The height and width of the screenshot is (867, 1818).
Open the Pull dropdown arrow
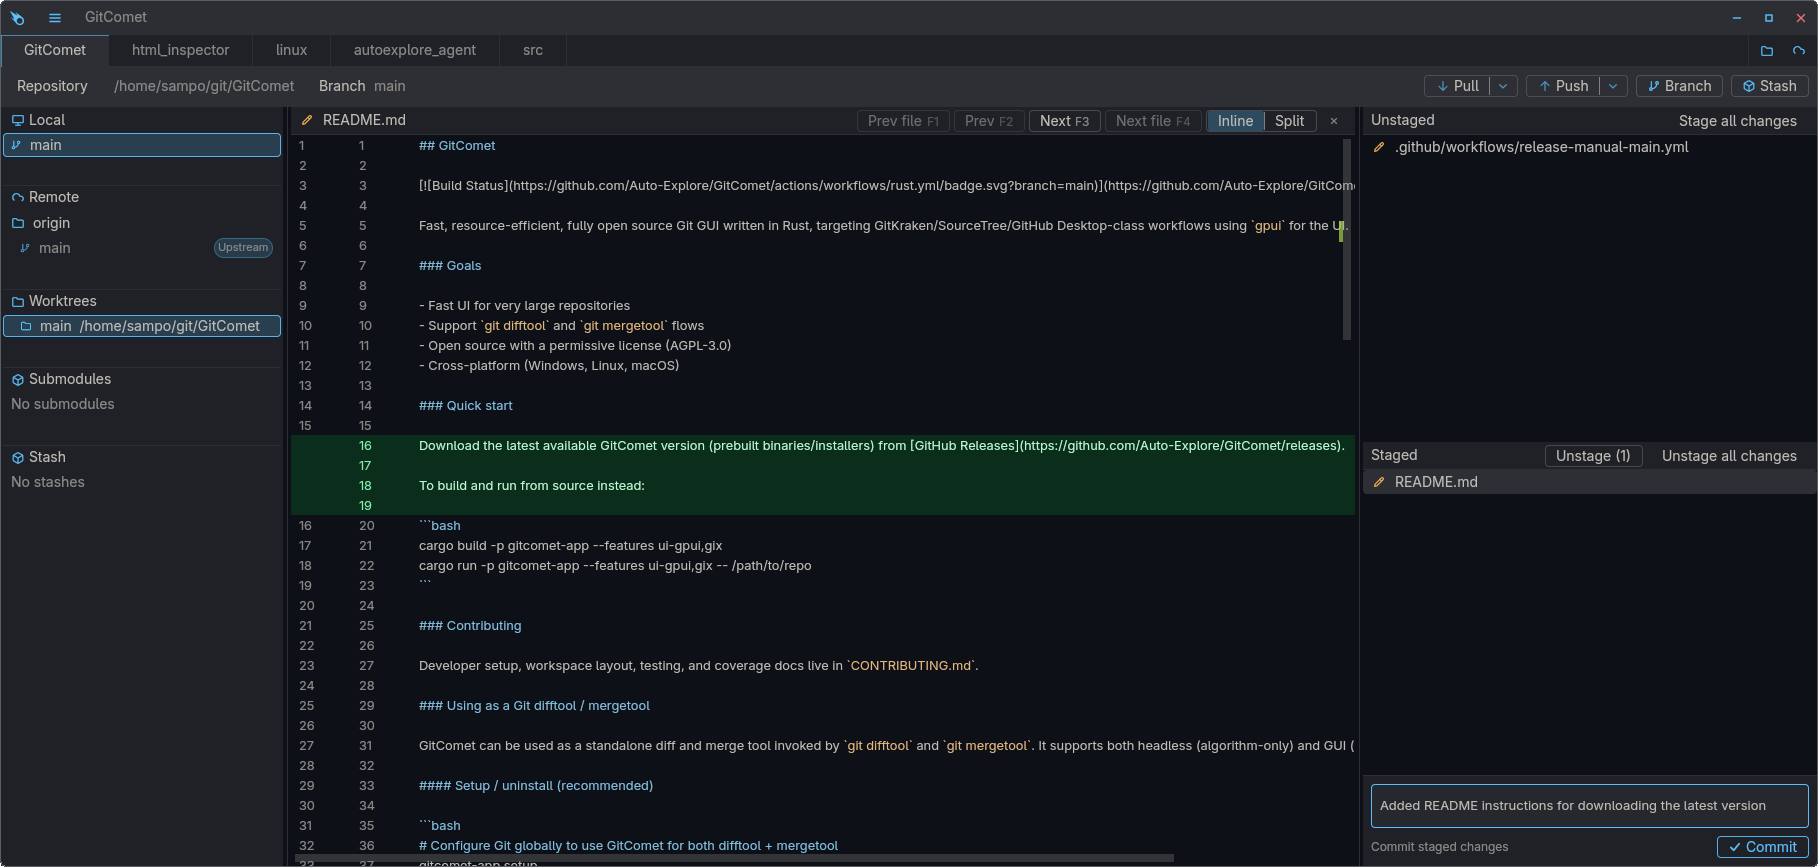pos(1503,86)
